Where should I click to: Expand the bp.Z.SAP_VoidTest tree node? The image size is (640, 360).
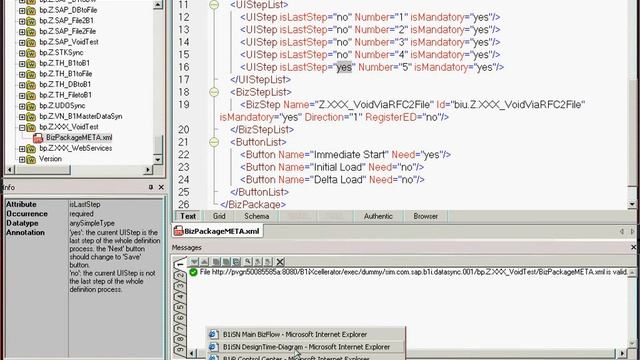(x=22, y=42)
